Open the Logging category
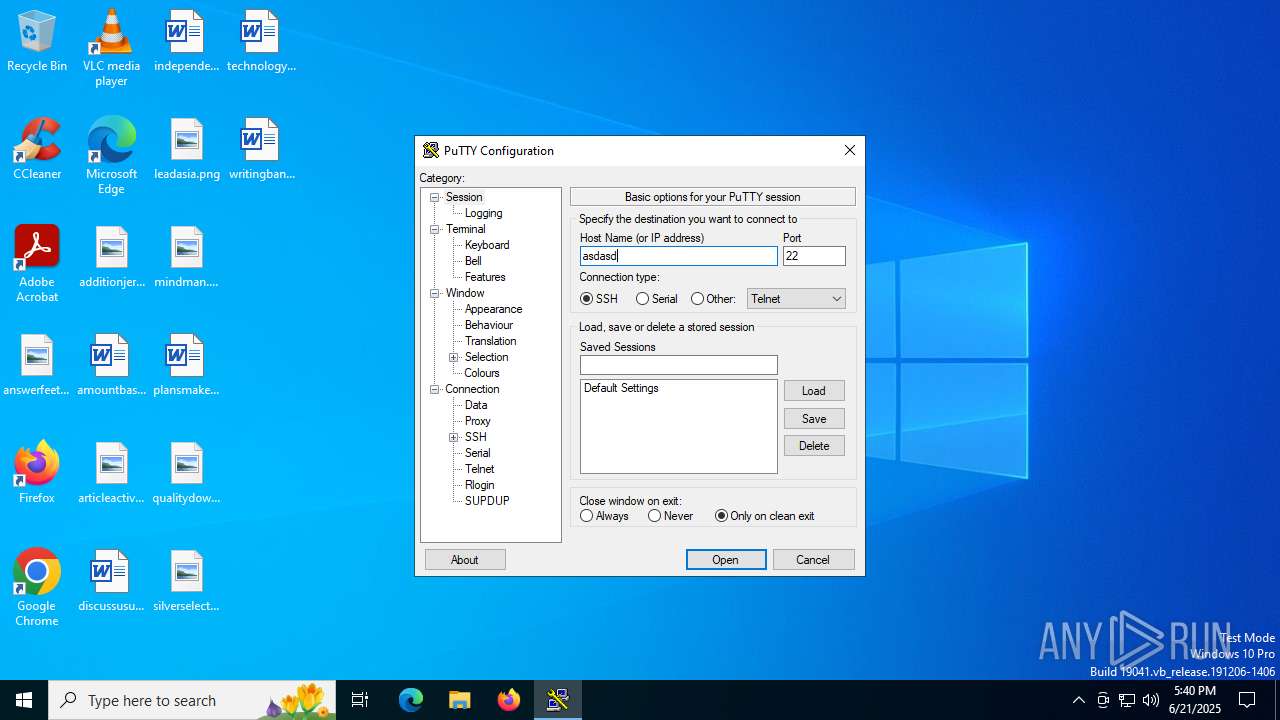 pos(483,213)
